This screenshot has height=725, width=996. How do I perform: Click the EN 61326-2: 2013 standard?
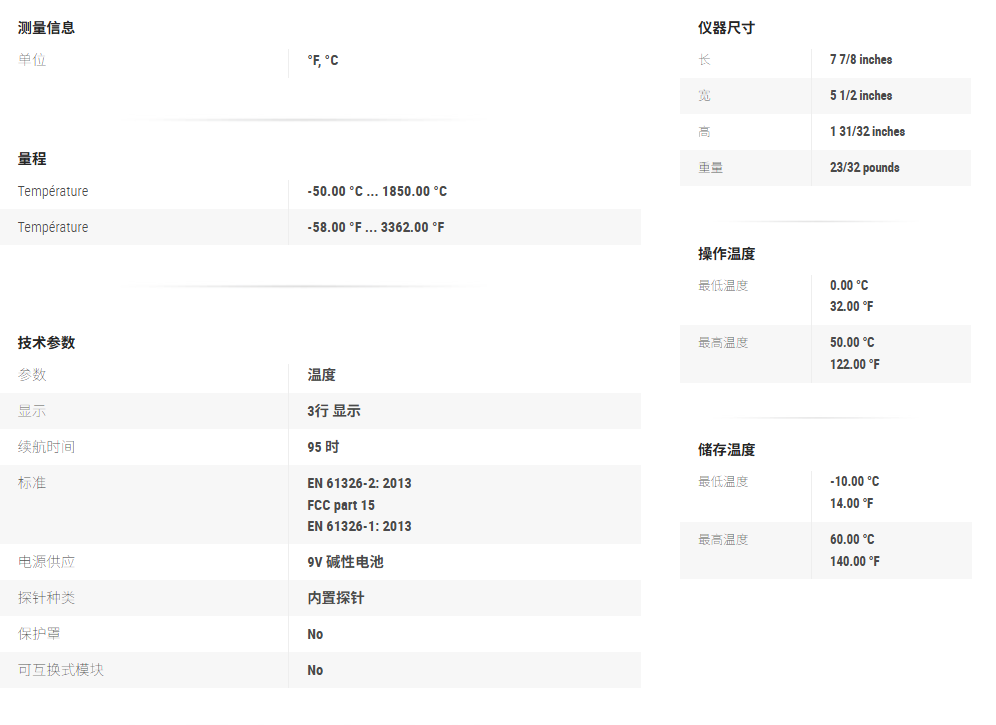pyautogui.click(x=359, y=483)
